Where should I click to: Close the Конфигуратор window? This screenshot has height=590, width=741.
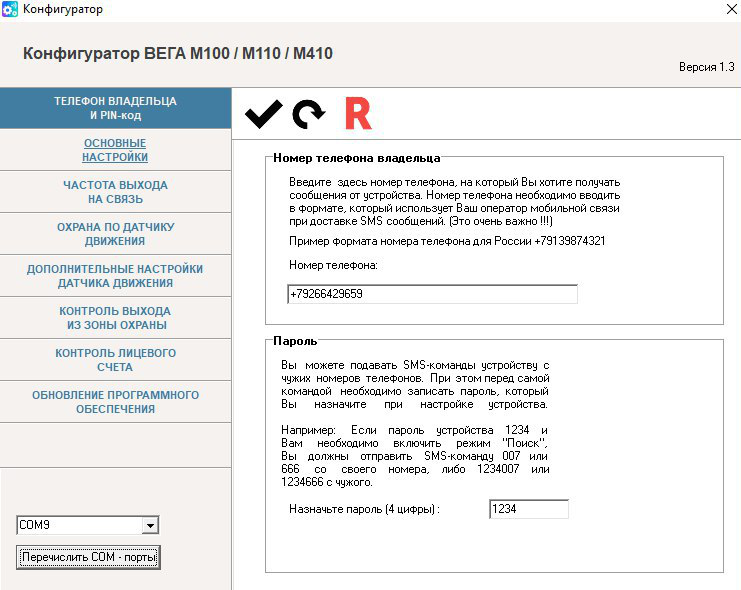[x=732, y=9]
